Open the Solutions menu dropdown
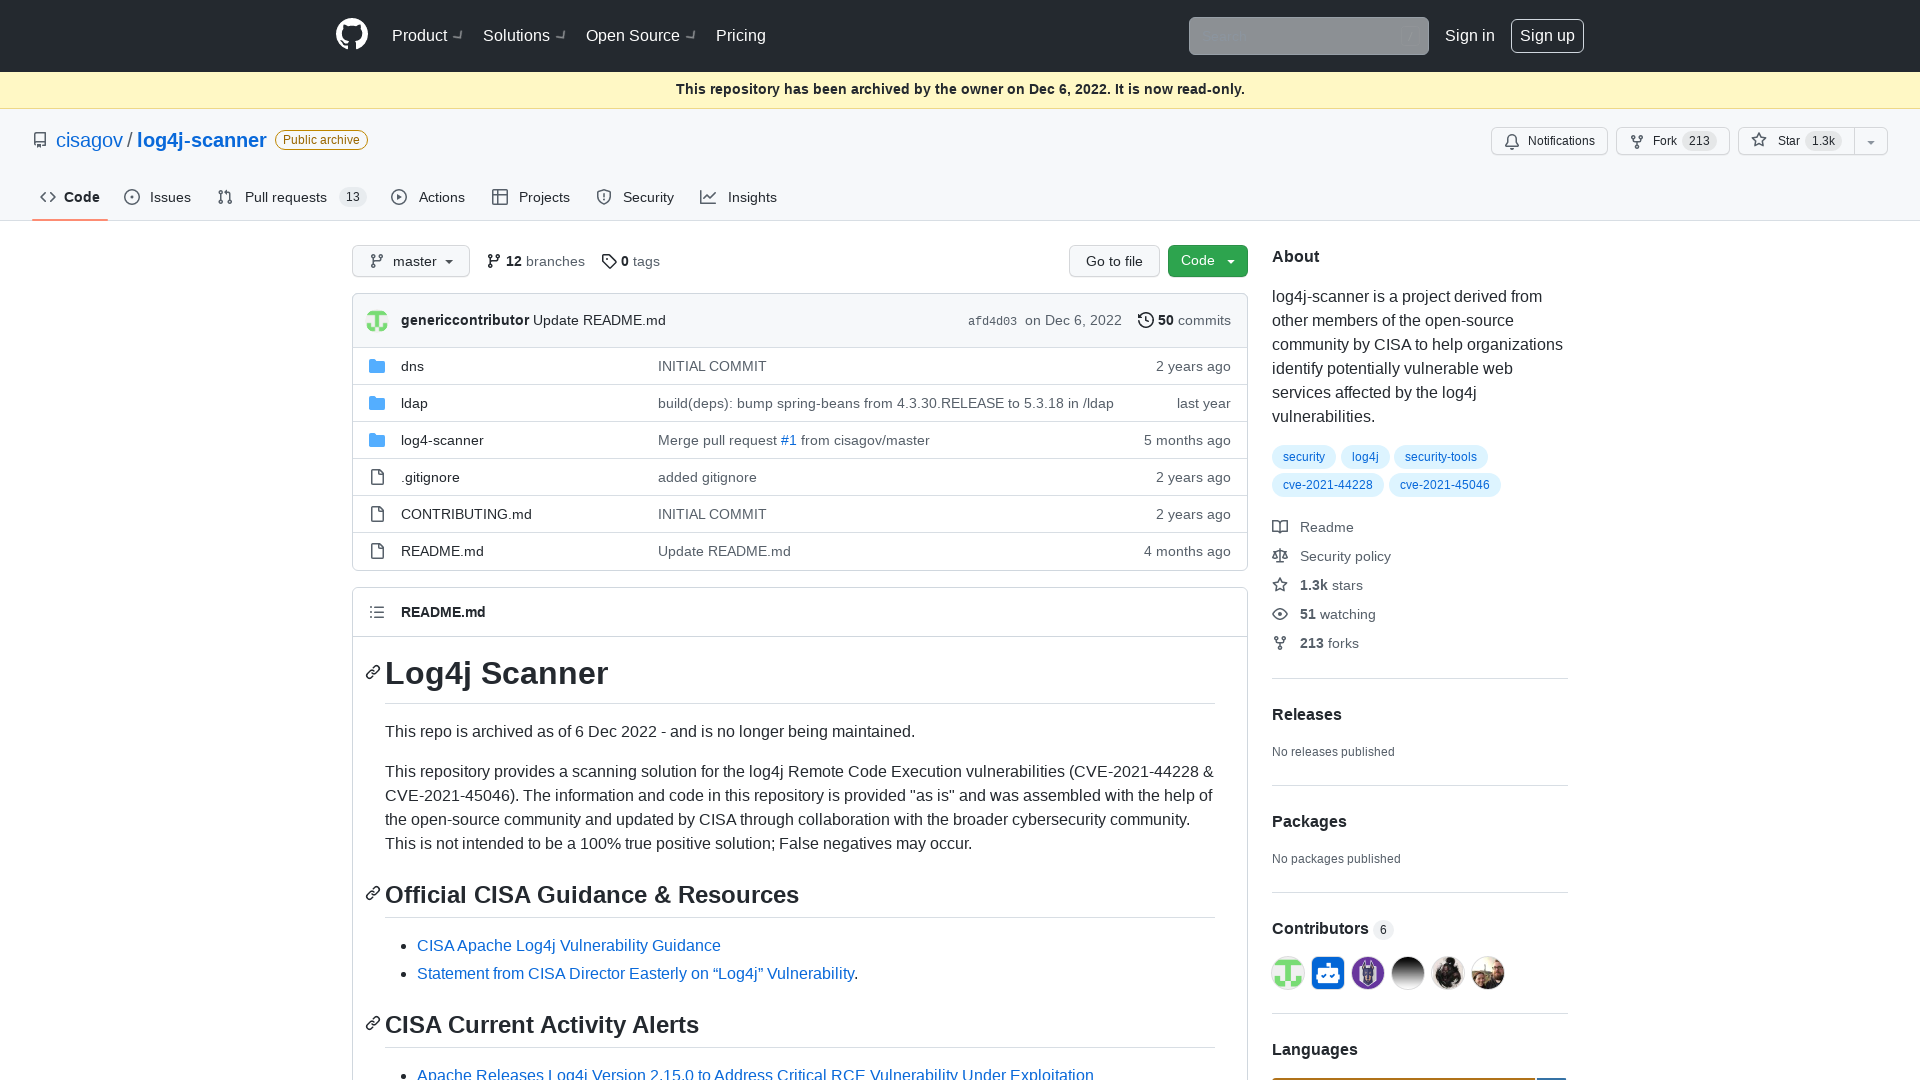The width and height of the screenshot is (1920, 1080). [x=524, y=36]
